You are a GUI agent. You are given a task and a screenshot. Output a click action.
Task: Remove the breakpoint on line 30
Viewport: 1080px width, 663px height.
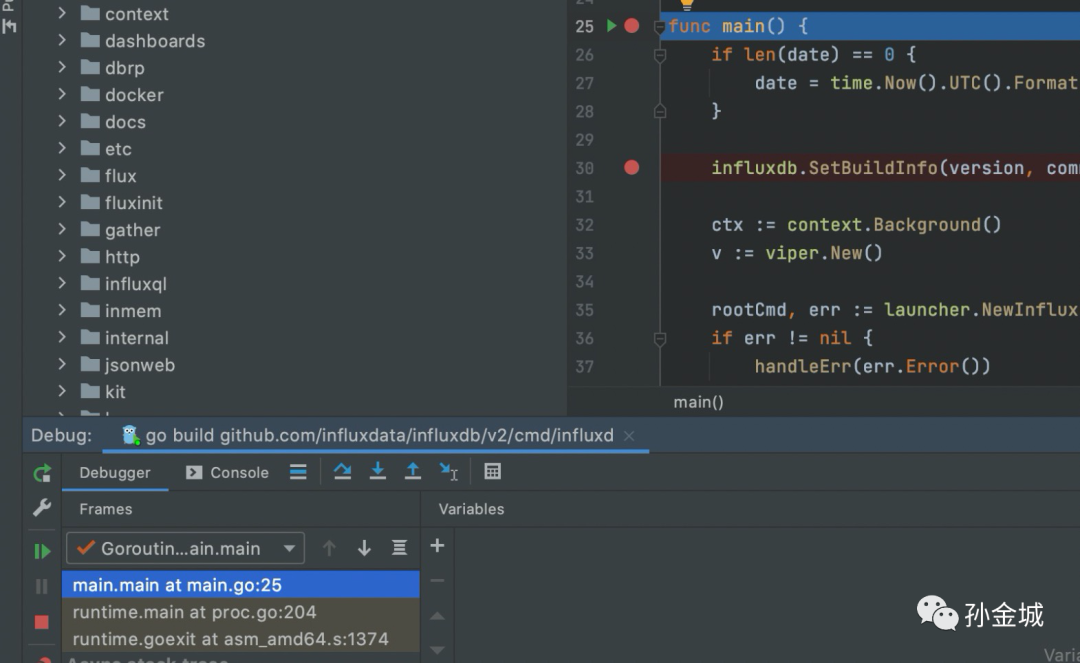631,168
